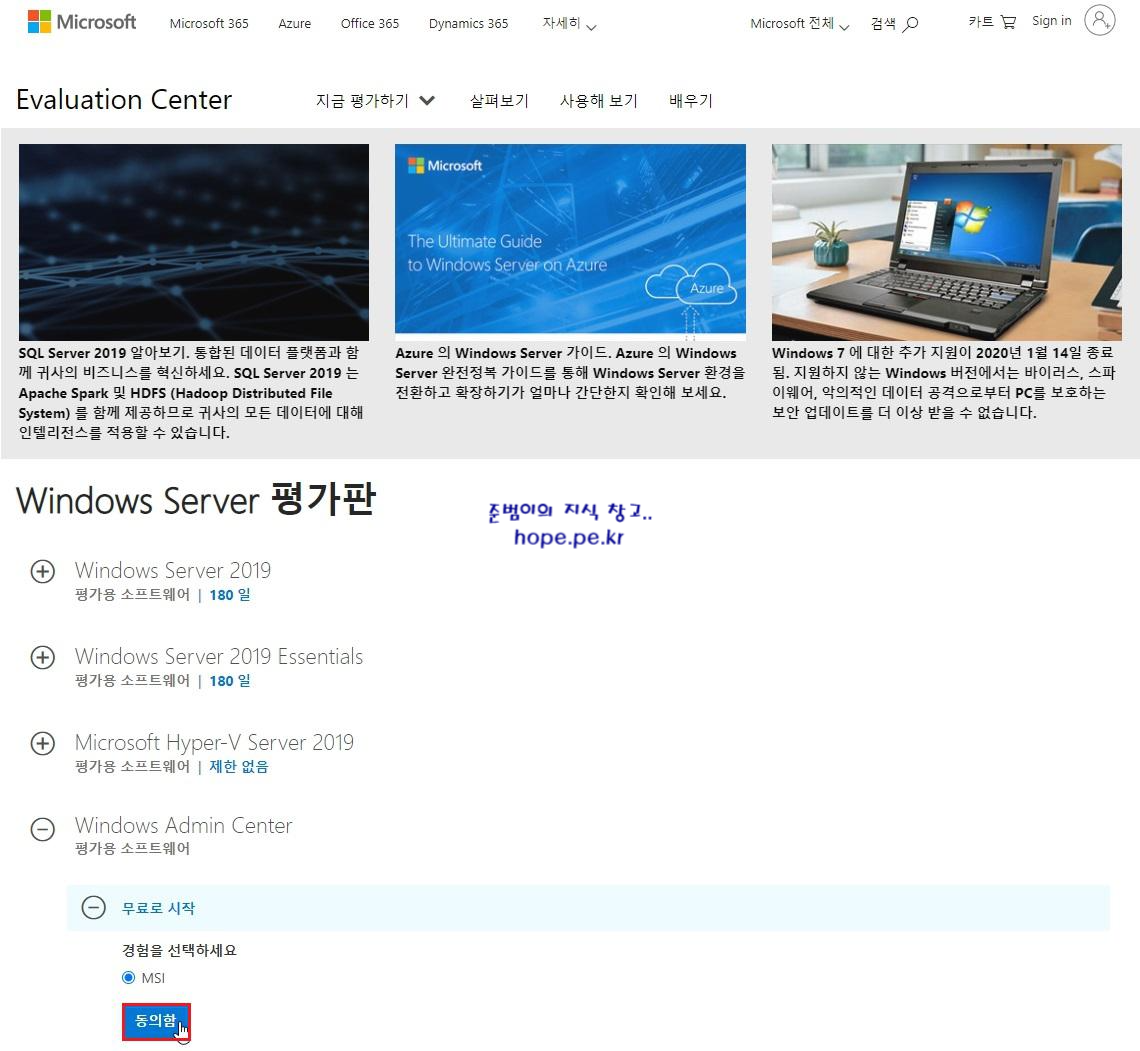Open the Windows 7 laptop thumbnail
The image size is (1140, 1051).
point(947,242)
